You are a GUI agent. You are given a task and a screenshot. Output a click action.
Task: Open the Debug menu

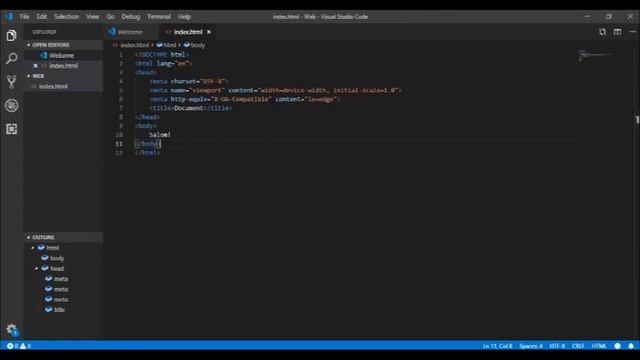[x=131, y=17]
